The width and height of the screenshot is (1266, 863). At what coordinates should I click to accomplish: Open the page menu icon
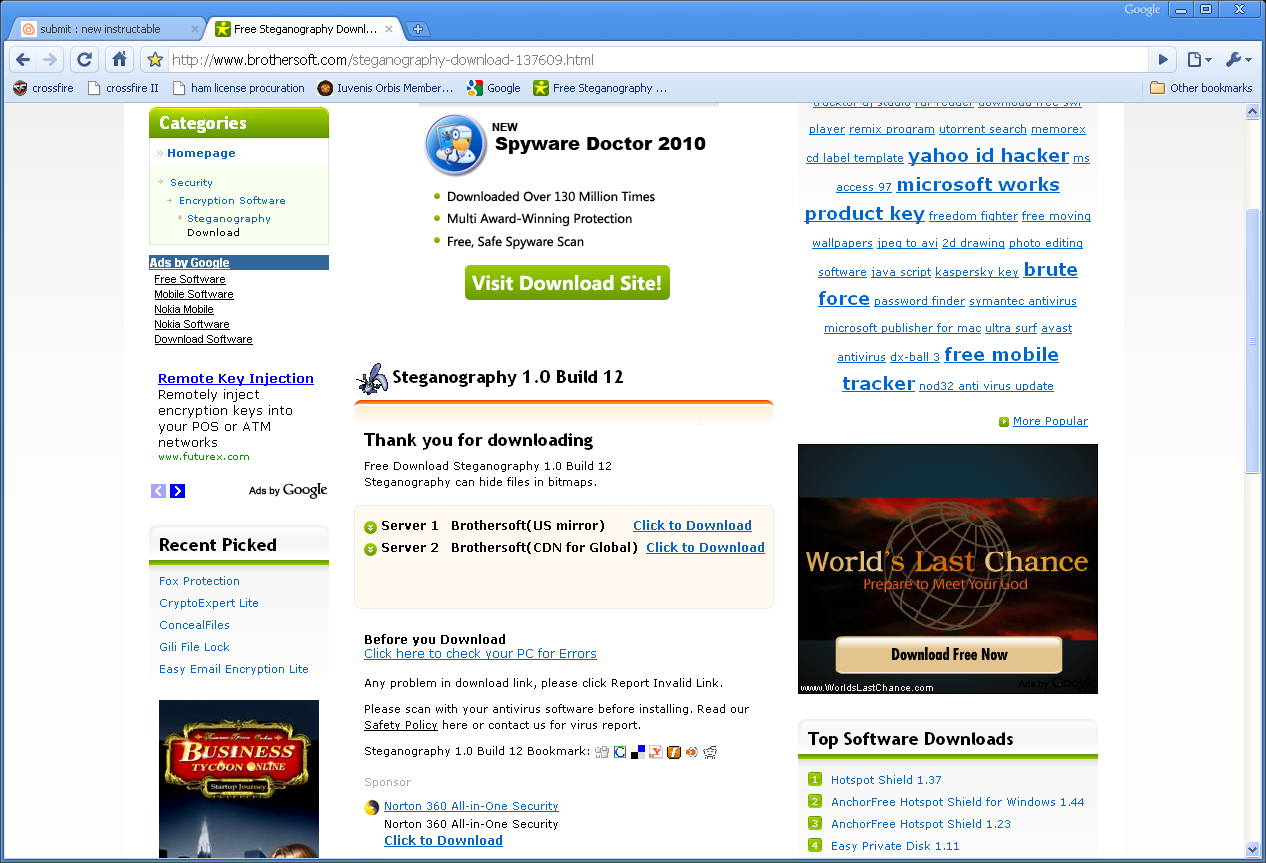coord(1198,60)
